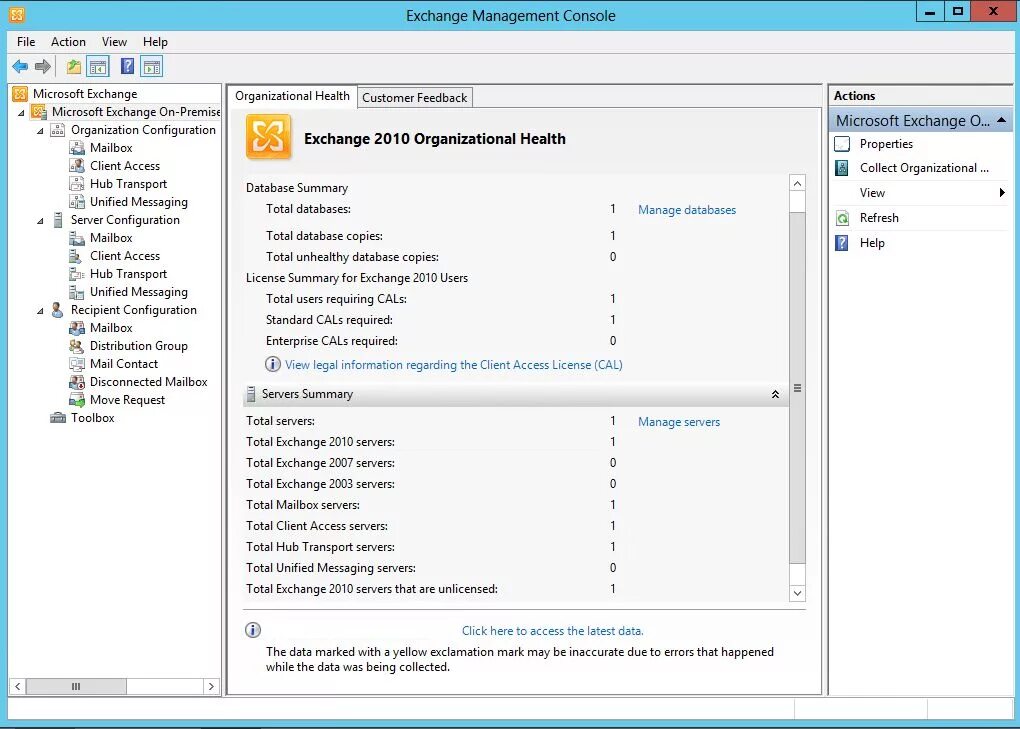Open the View menu
The image size is (1020, 729).
(114, 42)
